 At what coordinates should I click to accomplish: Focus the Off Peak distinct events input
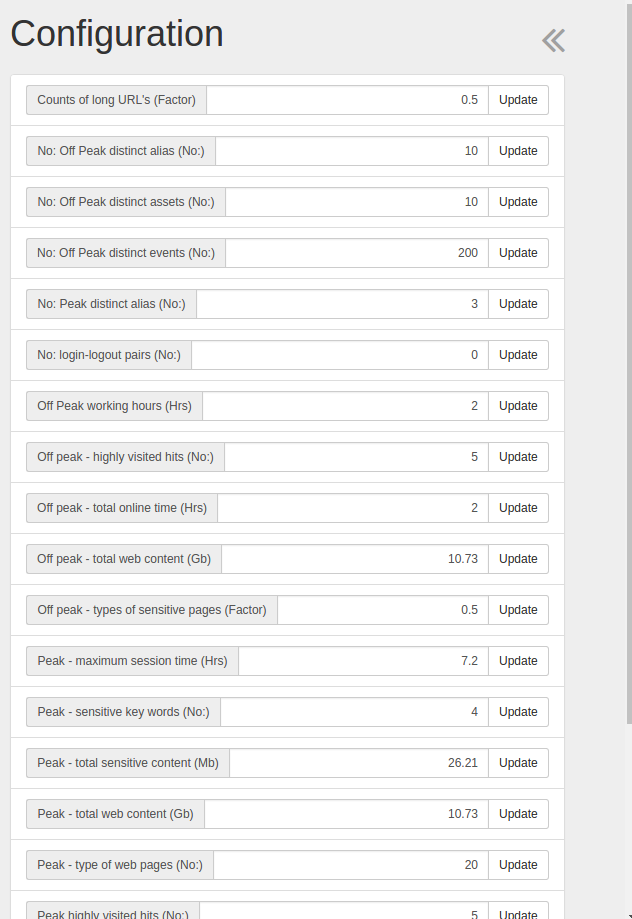(356, 253)
